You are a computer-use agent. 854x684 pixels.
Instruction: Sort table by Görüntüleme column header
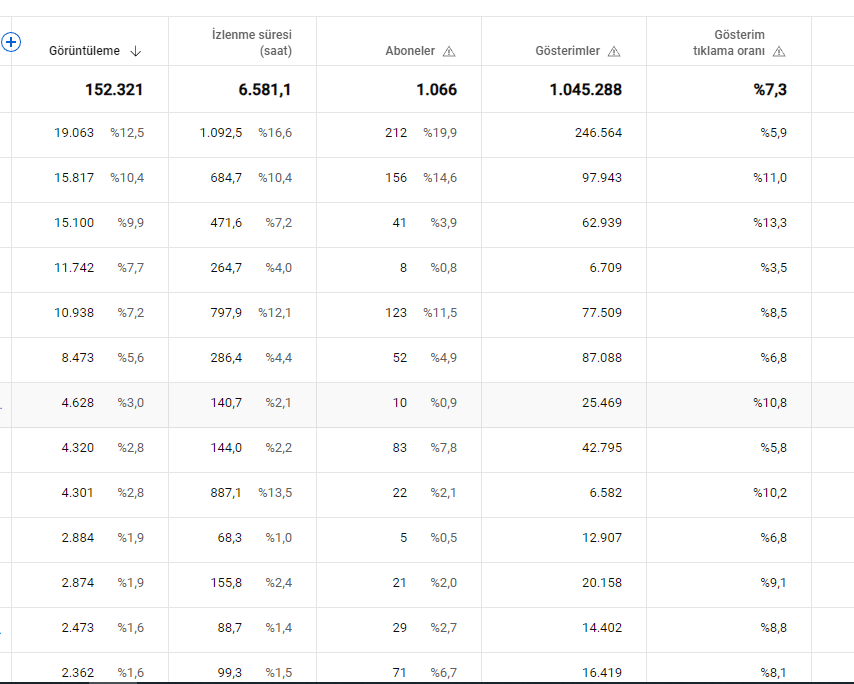84,51
